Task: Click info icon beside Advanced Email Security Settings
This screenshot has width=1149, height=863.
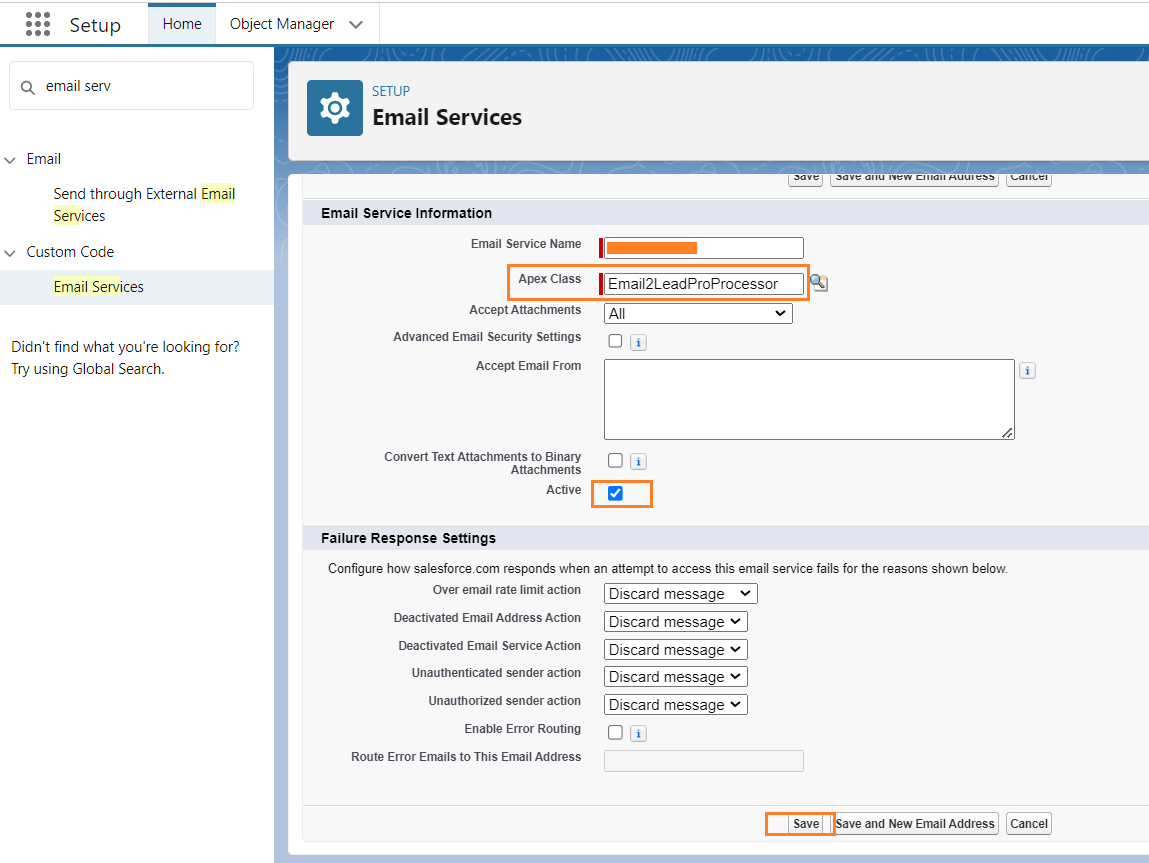Action: [638, 342]
